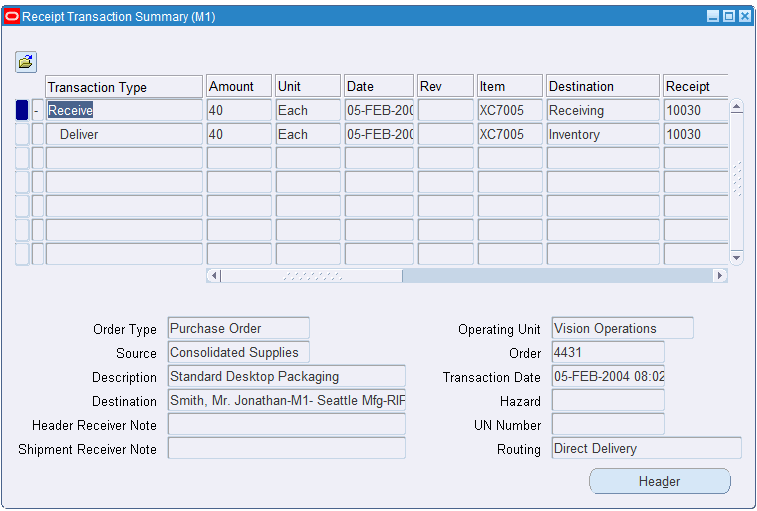Click Item XC7005 in Deliver row
The image size is (757, 511).
[510, 134]
